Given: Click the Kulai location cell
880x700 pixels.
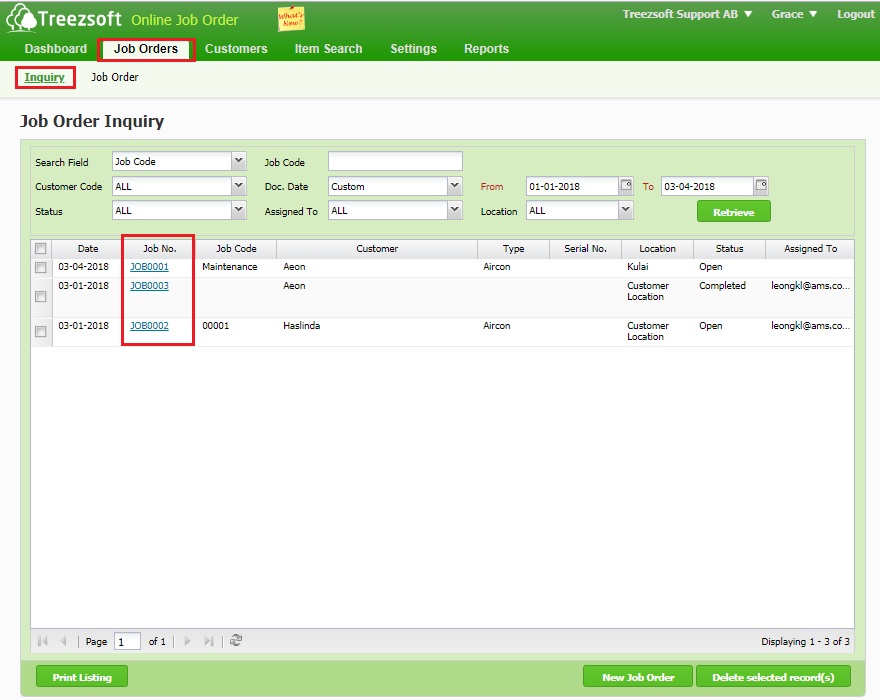Looking at the screenshot, I should (638, 267).
